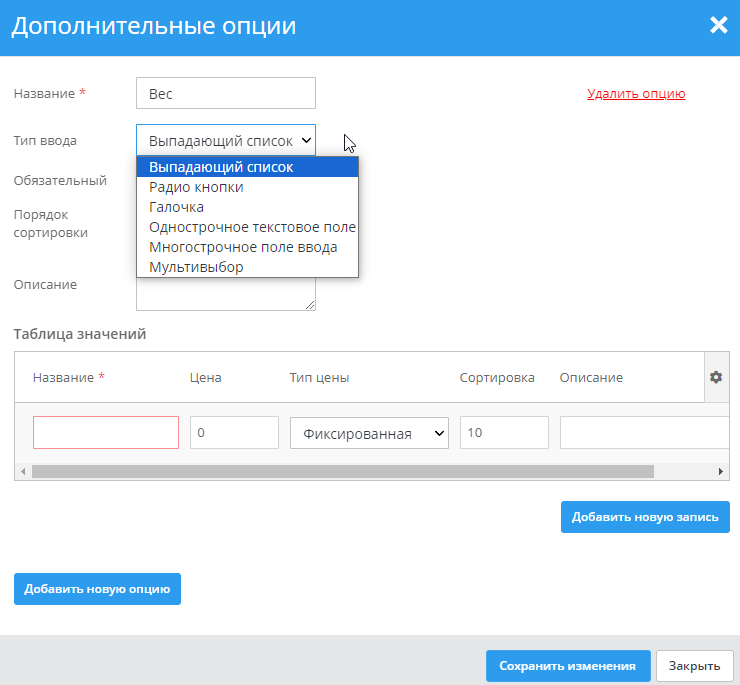The width and height of the screenshot is (740, 685).
Task: Click "Сохранить изменения" to save
Action: [x=568, y=666]
